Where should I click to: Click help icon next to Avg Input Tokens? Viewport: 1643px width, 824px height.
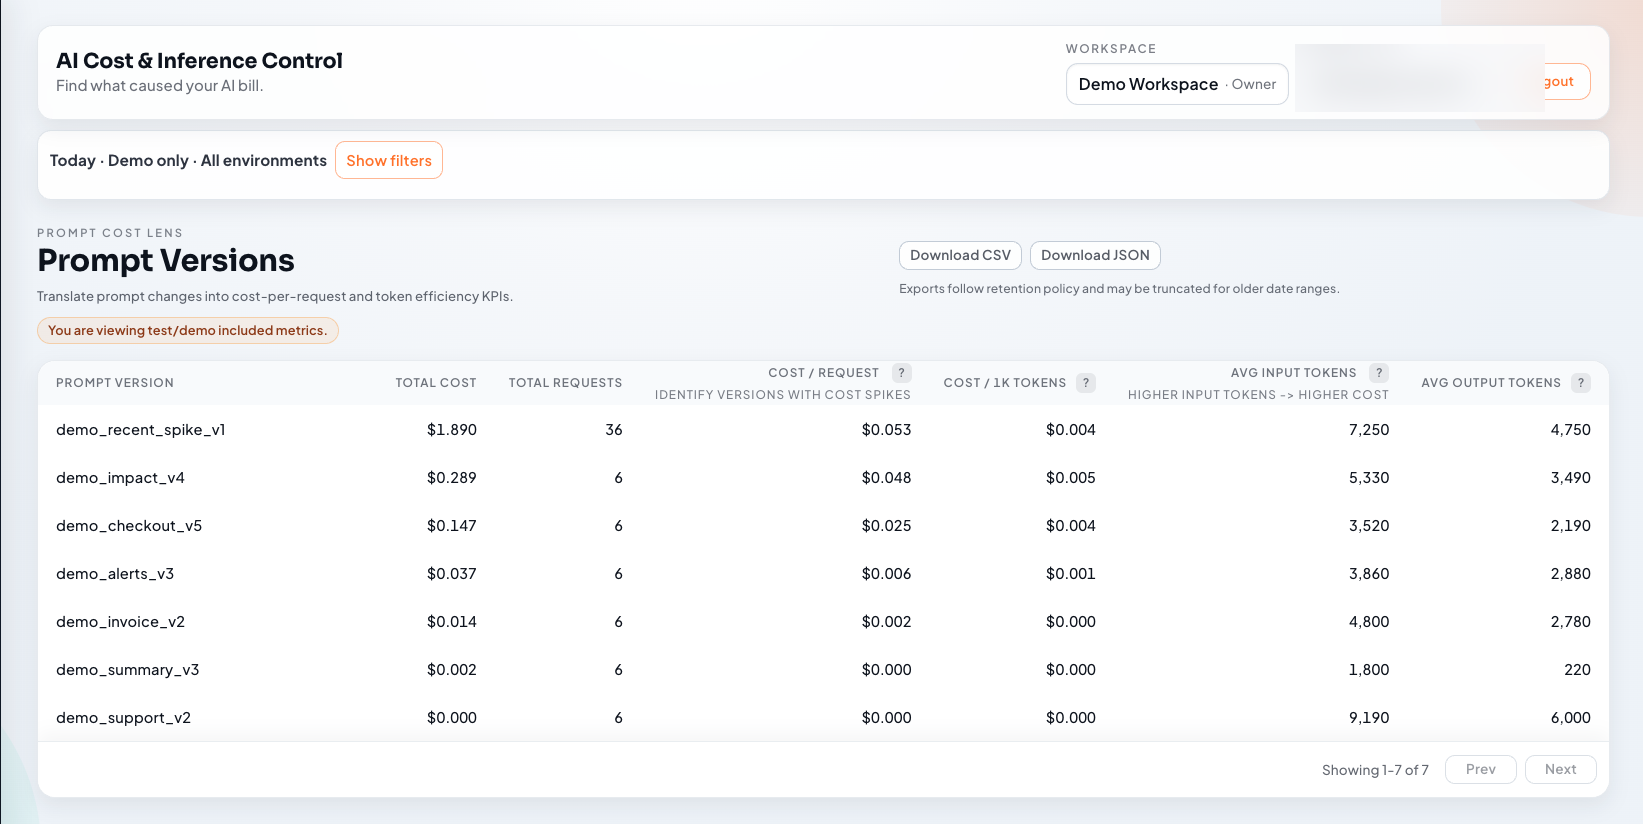[1378, 373]
